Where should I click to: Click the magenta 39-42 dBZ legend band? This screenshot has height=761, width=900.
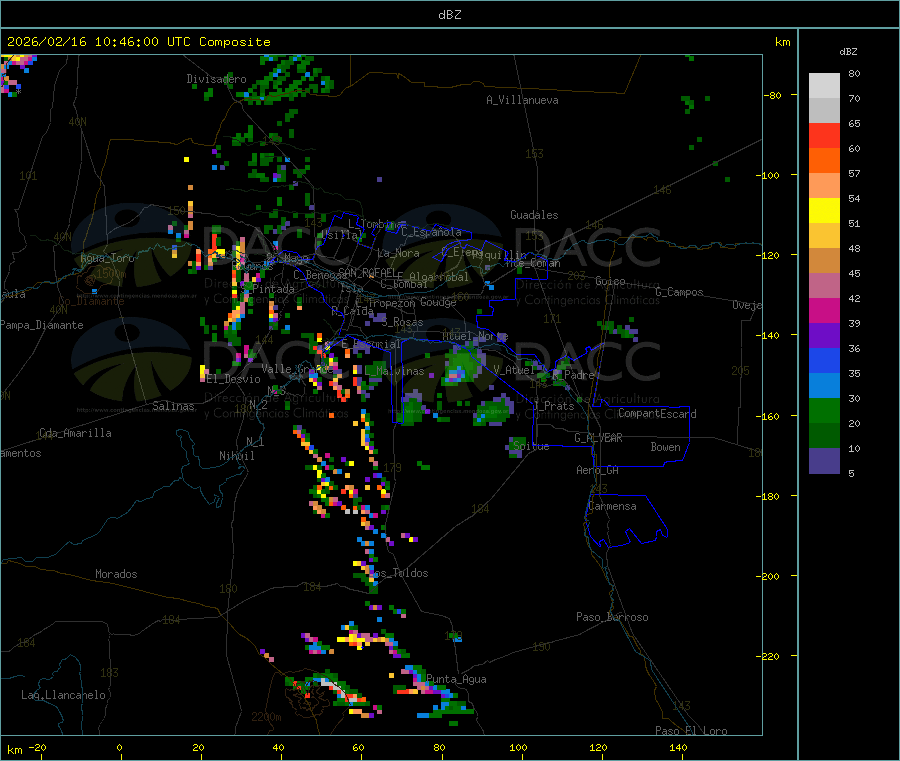(824, 310)
